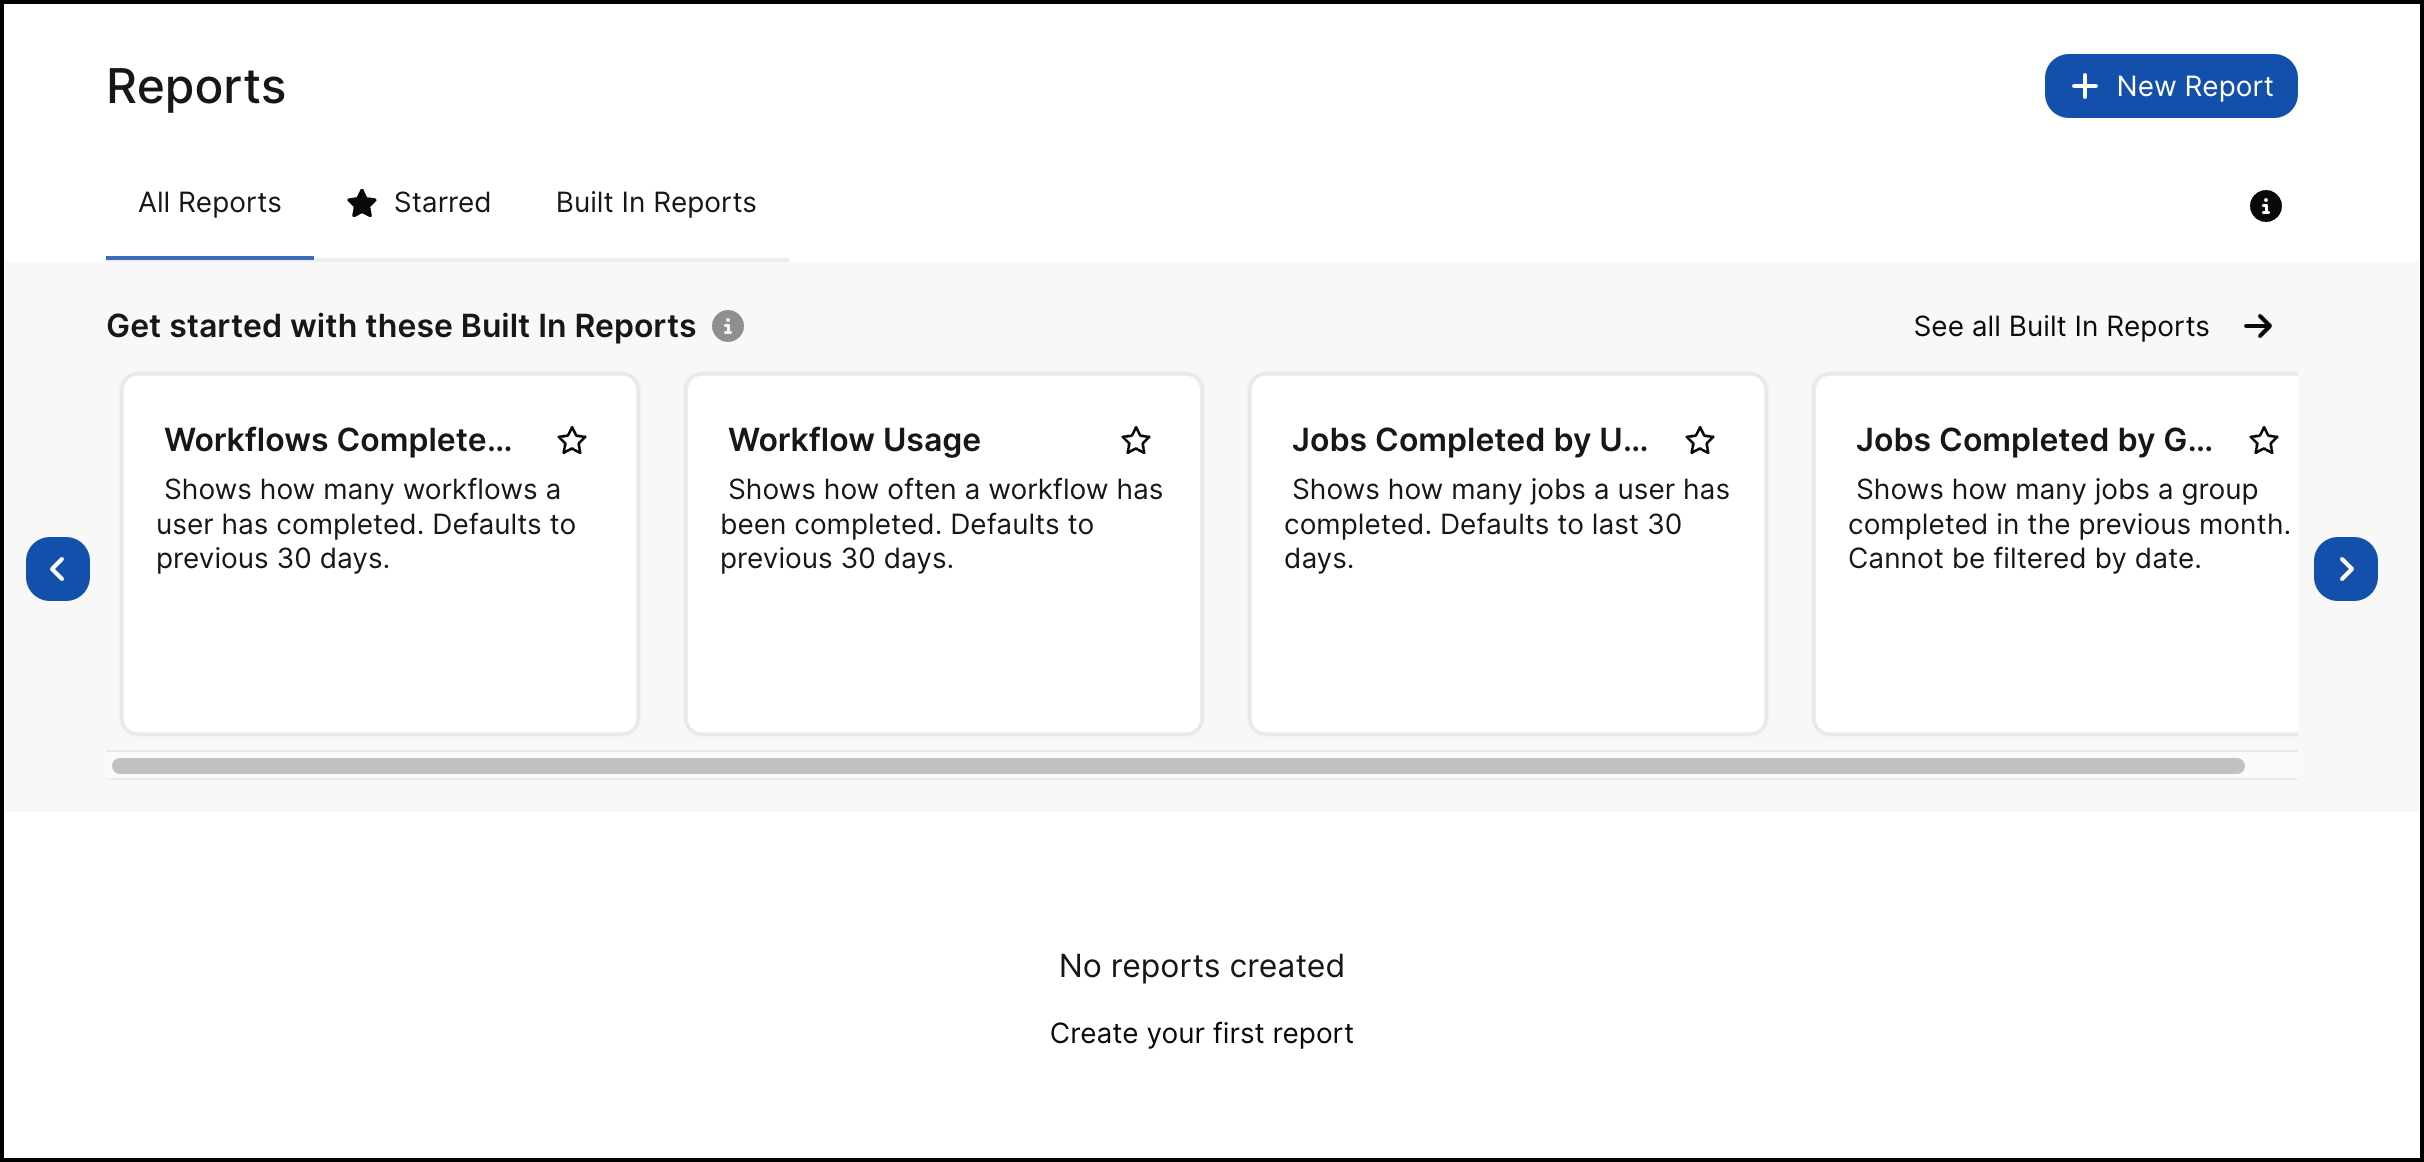Click the 'No reports created' message
Image resolution: width=2424 pixels, height=1162 pixels.
(1201, 966)
